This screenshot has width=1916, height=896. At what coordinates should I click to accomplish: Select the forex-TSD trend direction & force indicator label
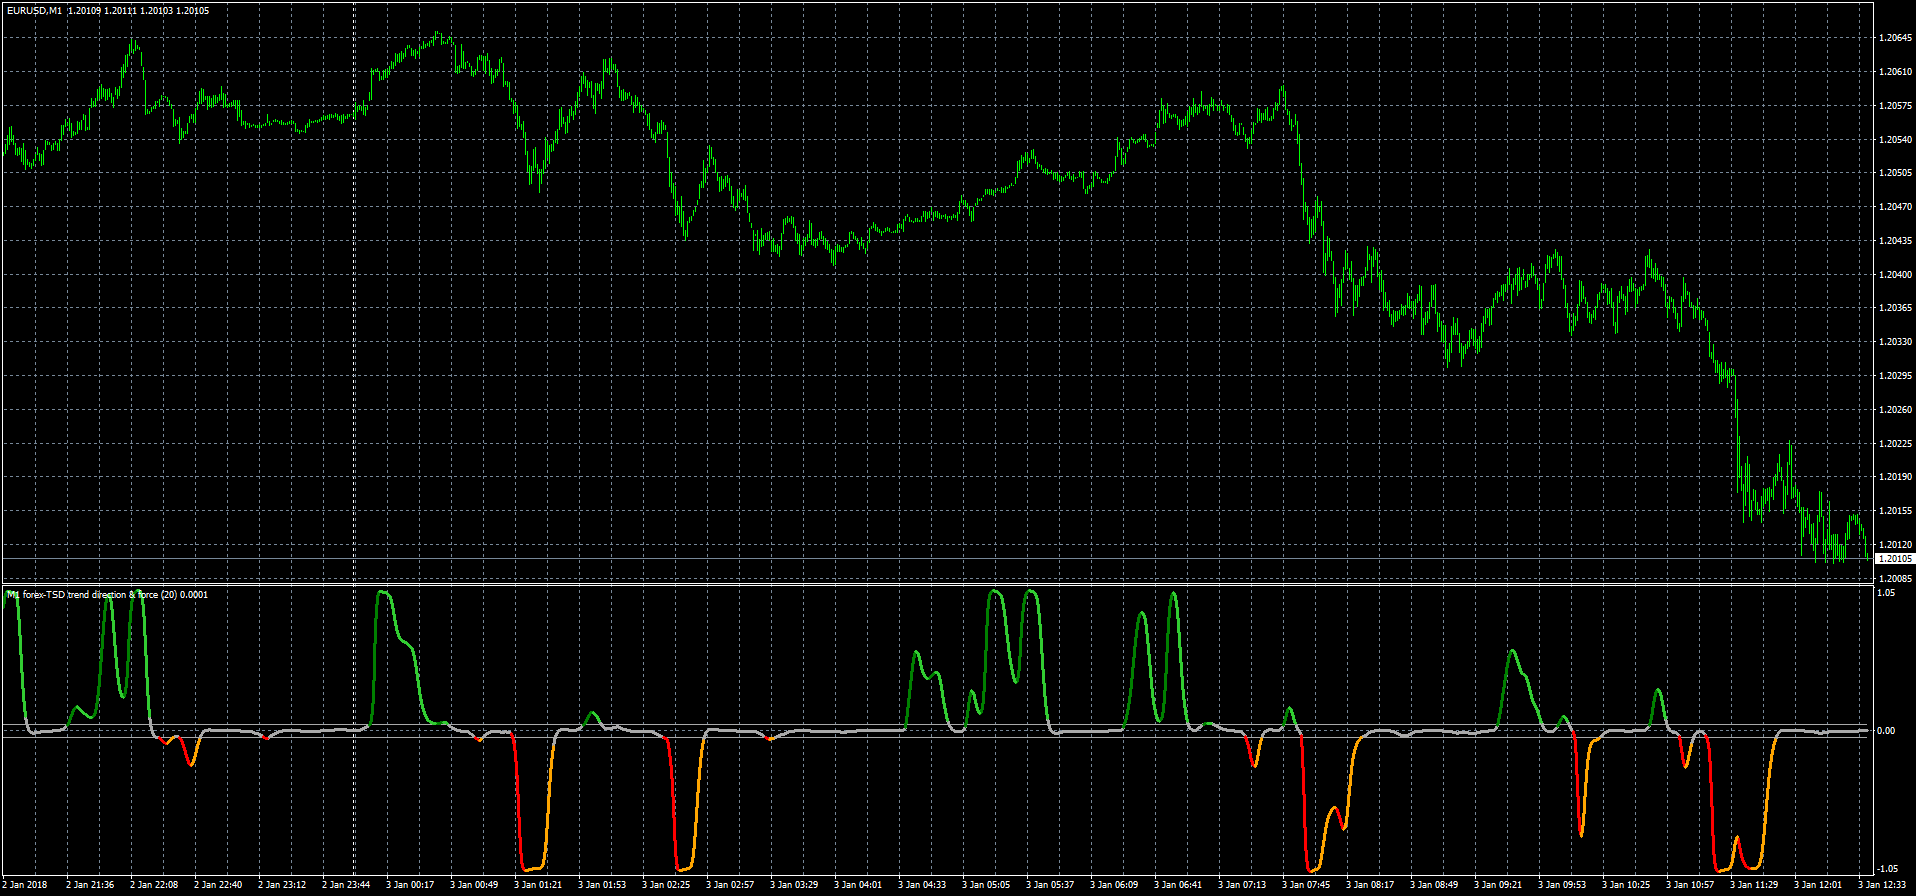click(x=108, y=595)
